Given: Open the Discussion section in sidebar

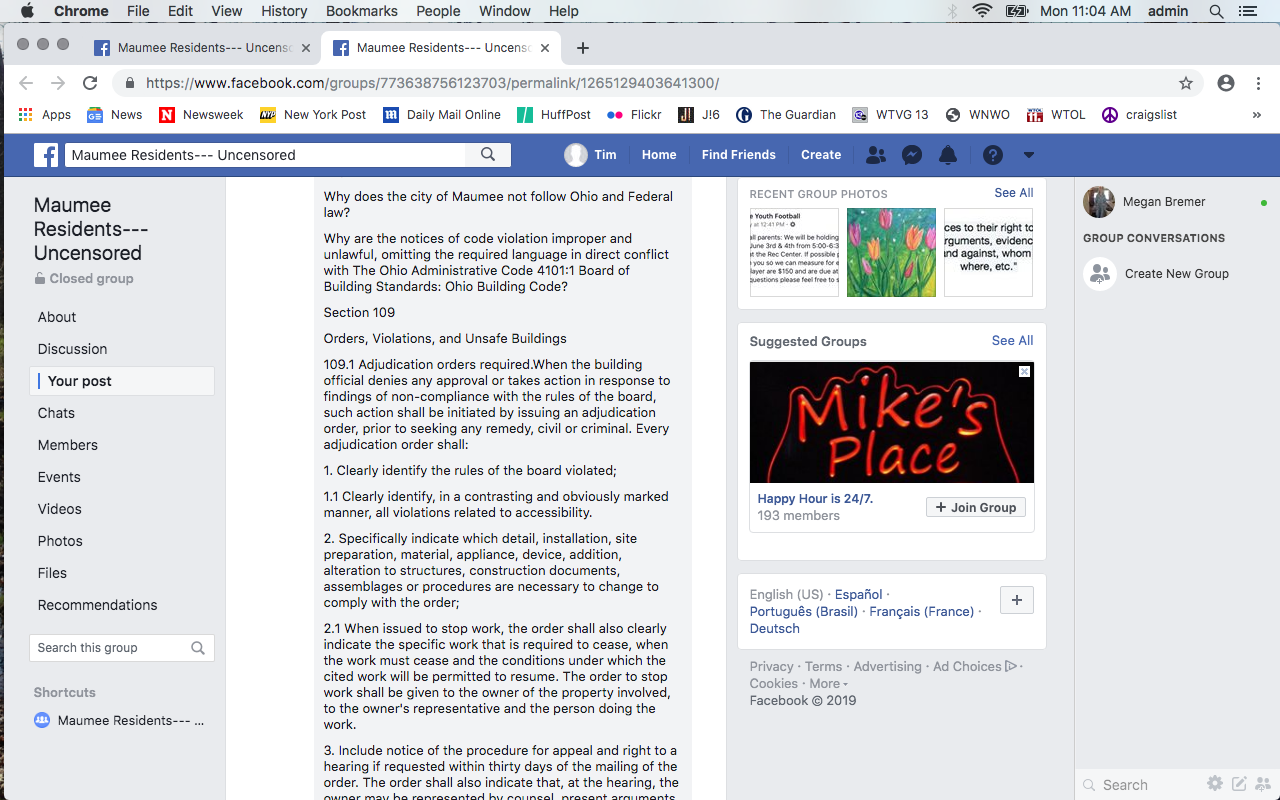Looking at the screenshot, I should tap(72, 349).
